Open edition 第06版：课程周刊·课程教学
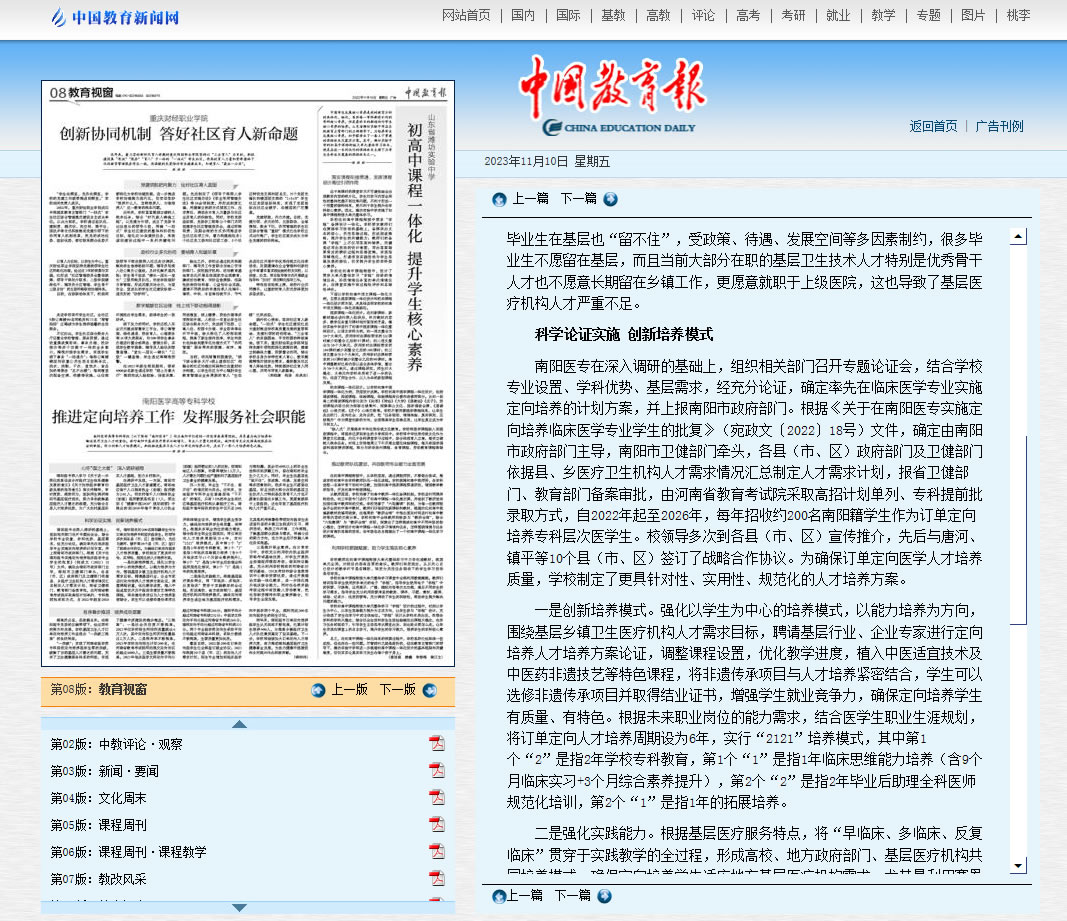1067x921 pixels. coord(129,852)
